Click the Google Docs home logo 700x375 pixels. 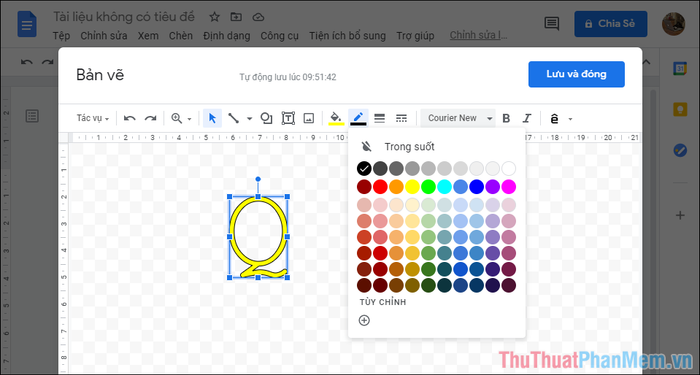[27, 24]
